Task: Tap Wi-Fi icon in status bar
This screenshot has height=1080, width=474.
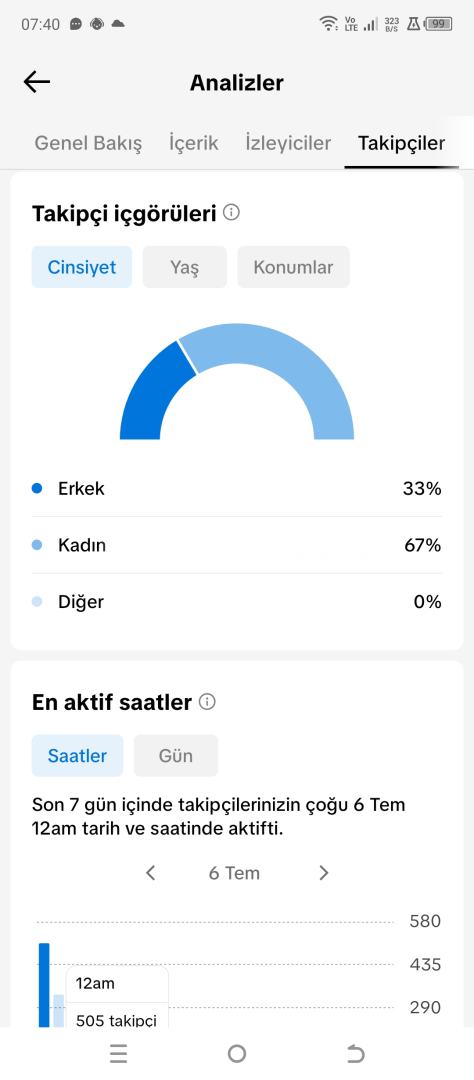Action: 328,24
